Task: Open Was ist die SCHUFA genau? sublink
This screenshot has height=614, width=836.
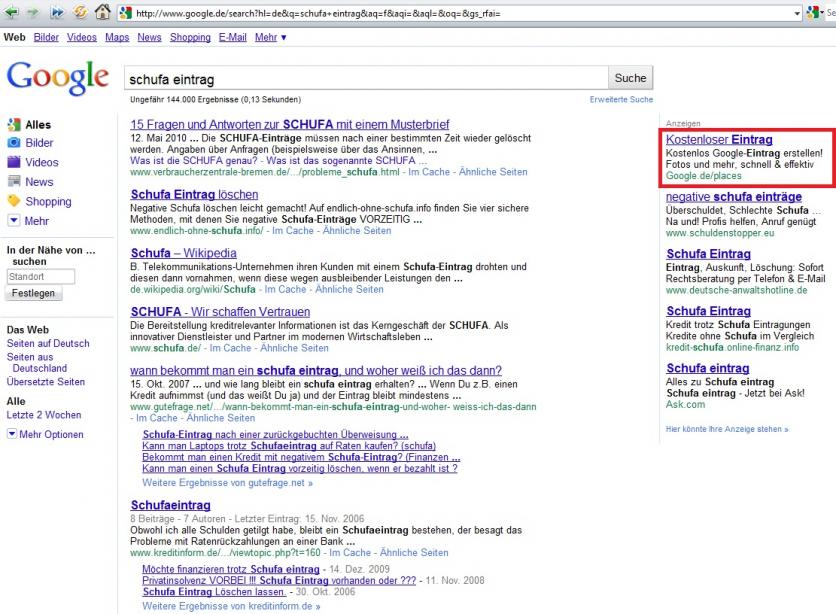Action: pos(194,160)
